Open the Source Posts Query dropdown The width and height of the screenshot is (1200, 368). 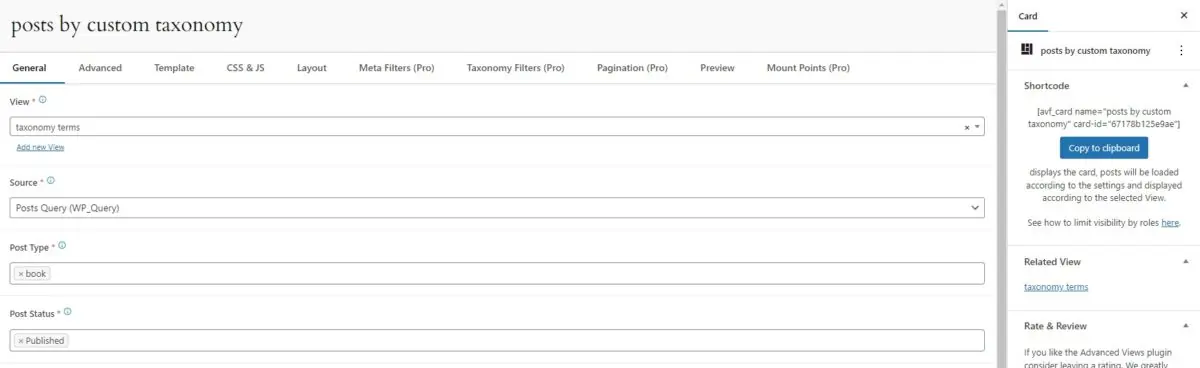497,207
